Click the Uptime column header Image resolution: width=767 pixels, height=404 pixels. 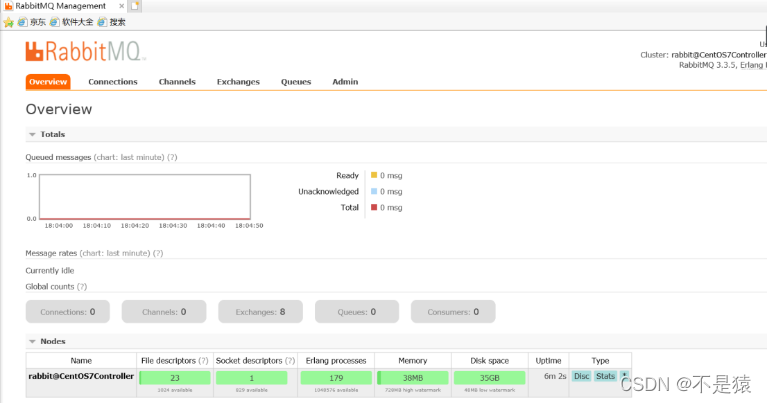coord(548,360)
